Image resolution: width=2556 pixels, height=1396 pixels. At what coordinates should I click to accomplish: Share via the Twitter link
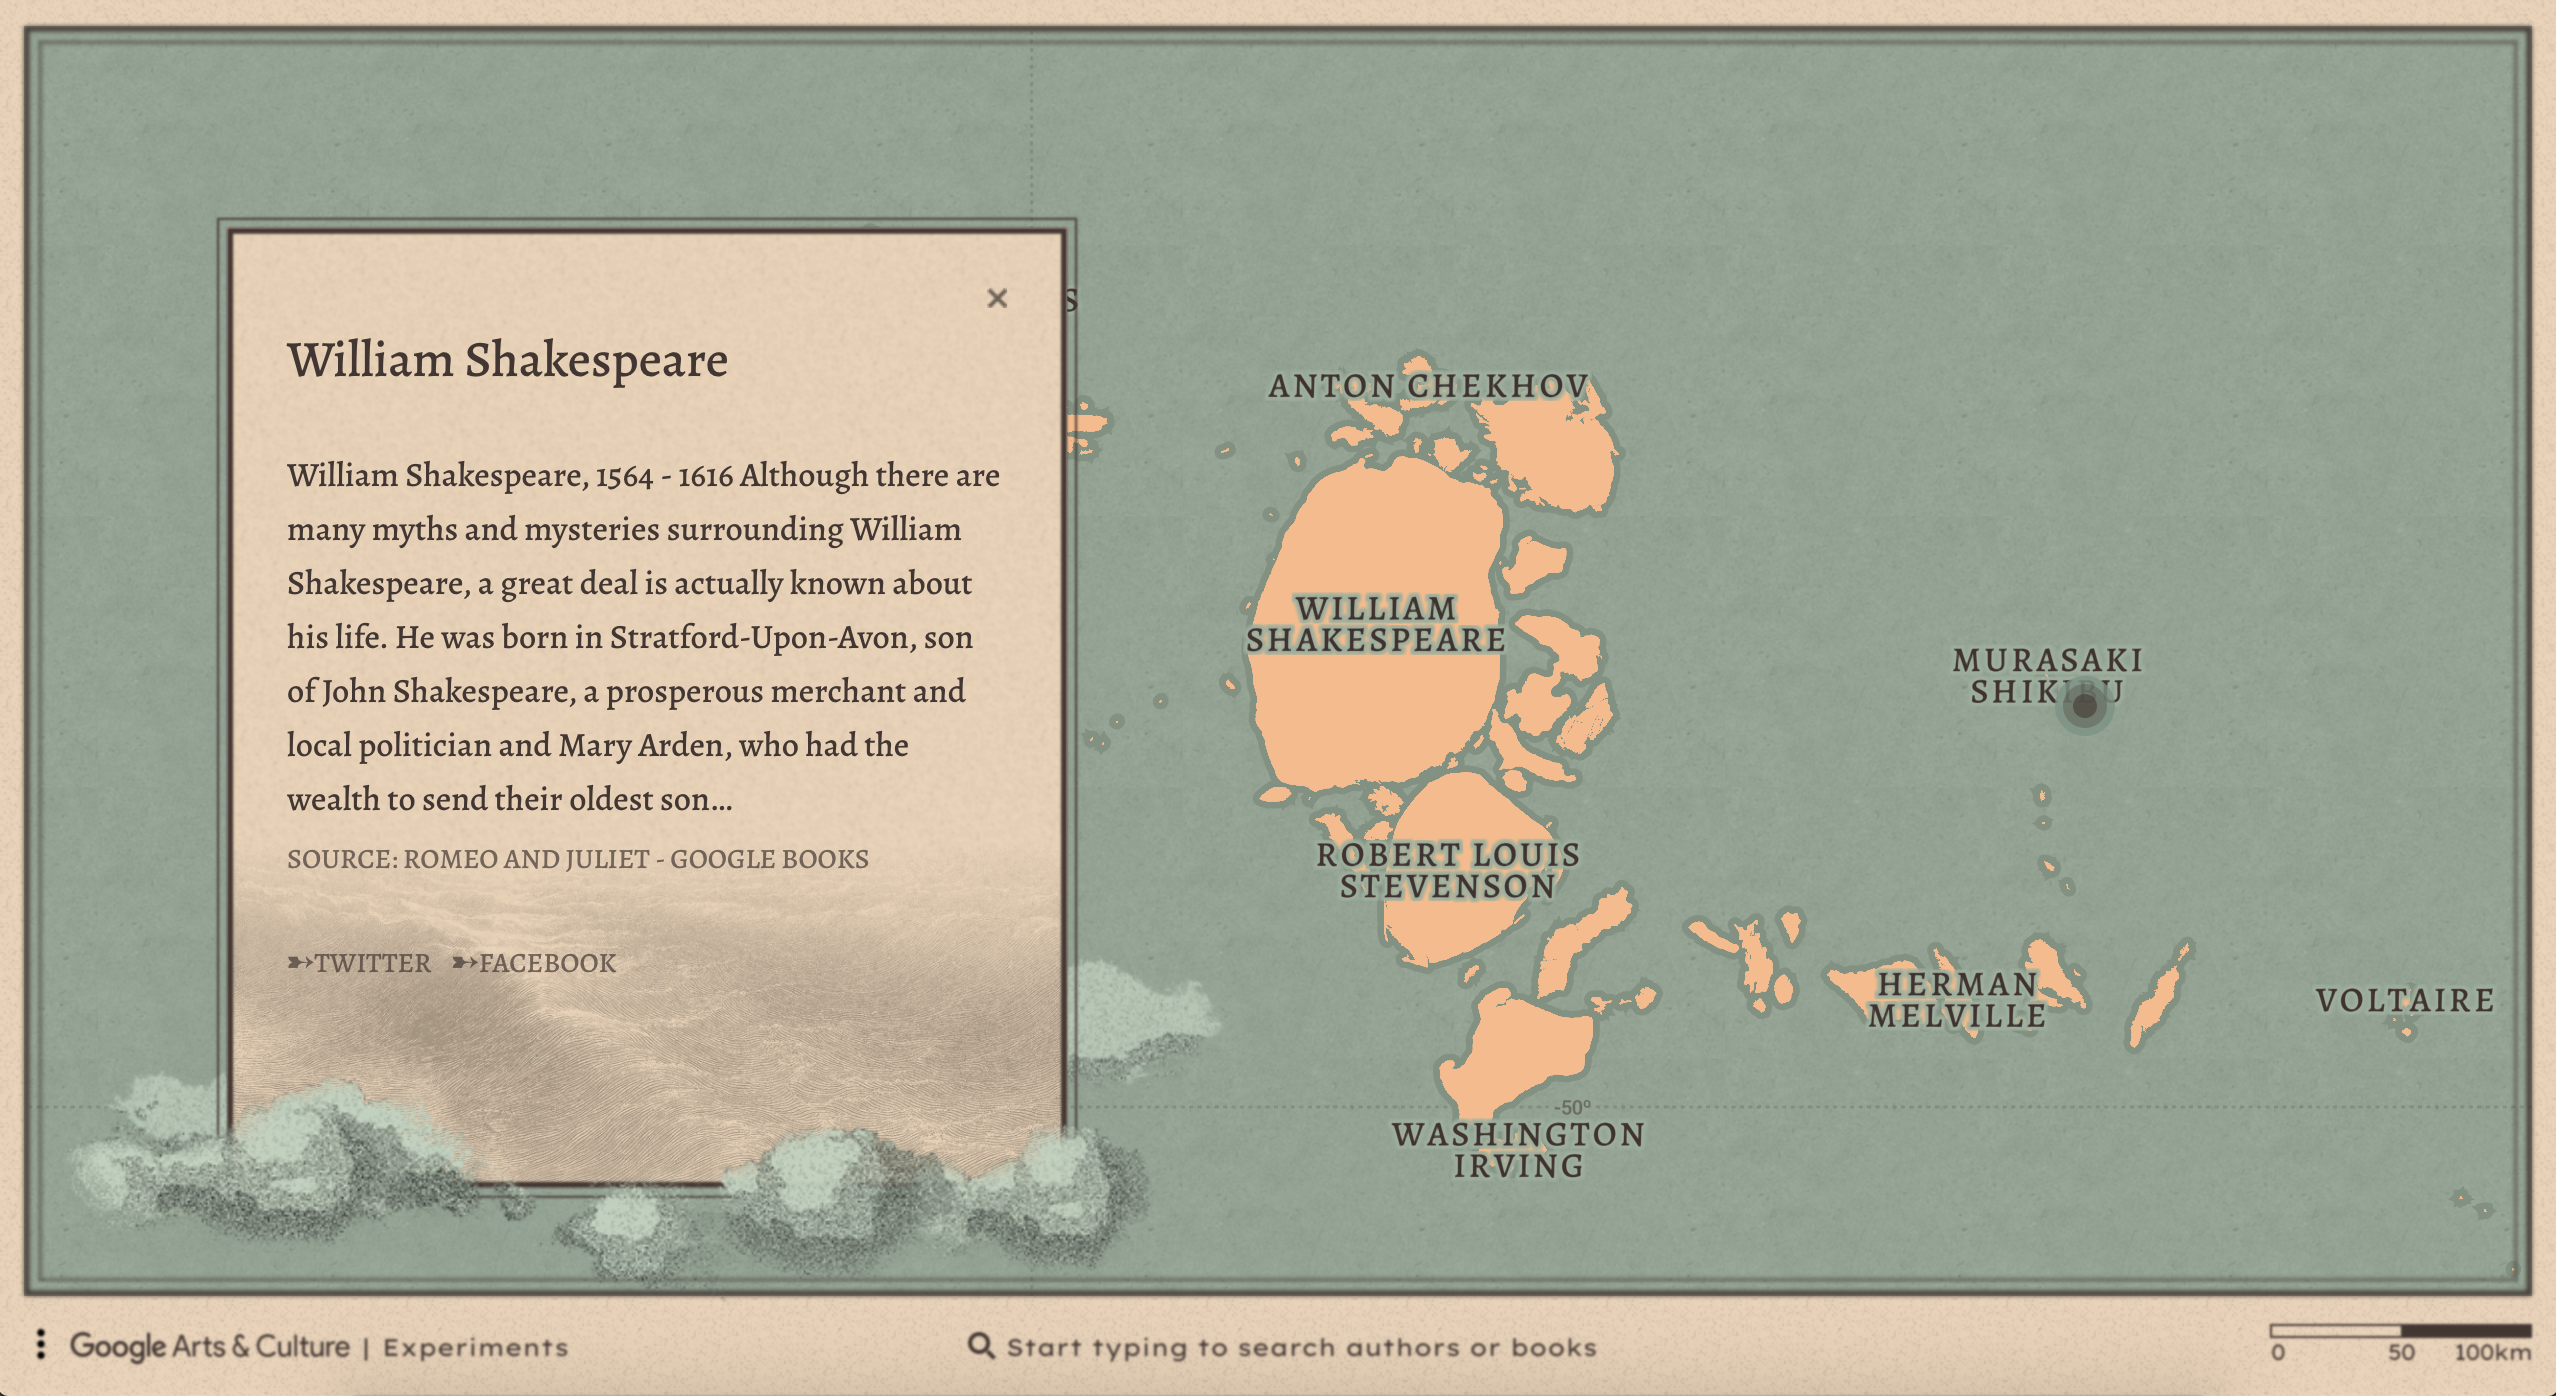click(360, 963)
